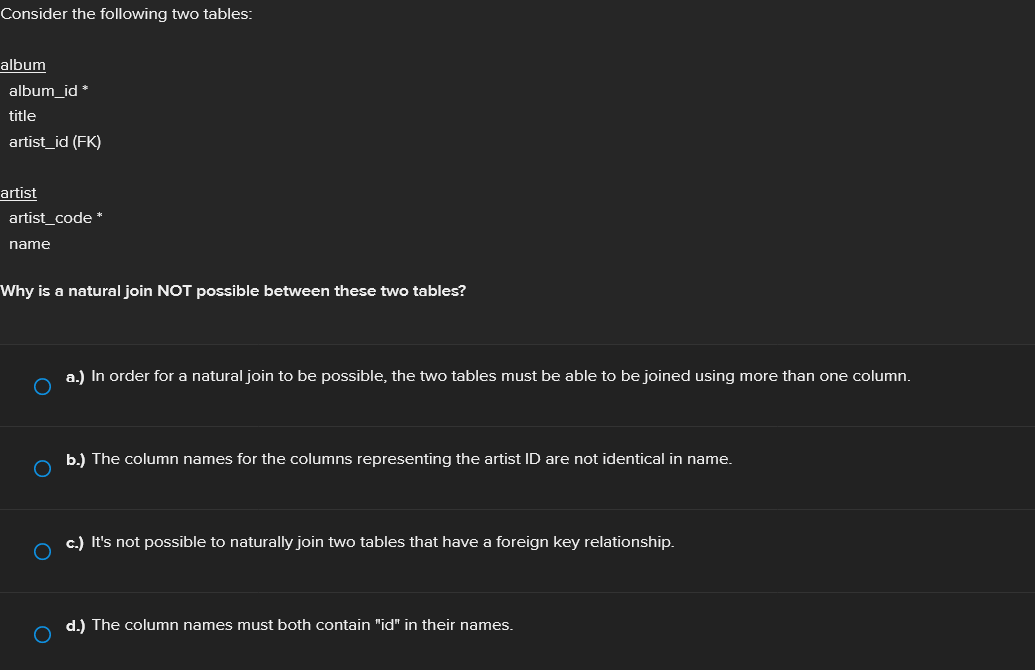
Task: Select radio button for answer a
Action: [x=41, y=386]
